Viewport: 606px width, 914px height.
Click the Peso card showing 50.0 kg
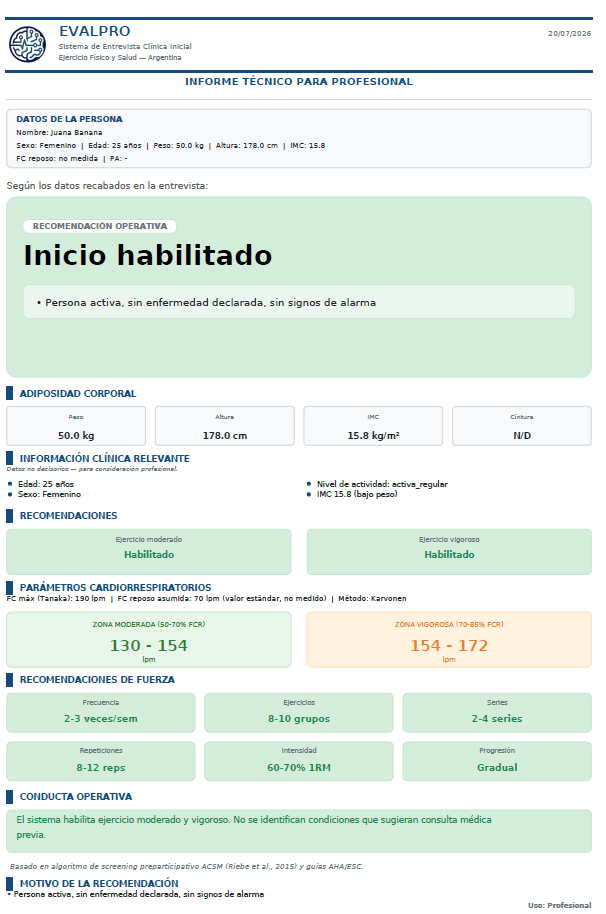tap(76, 426)
